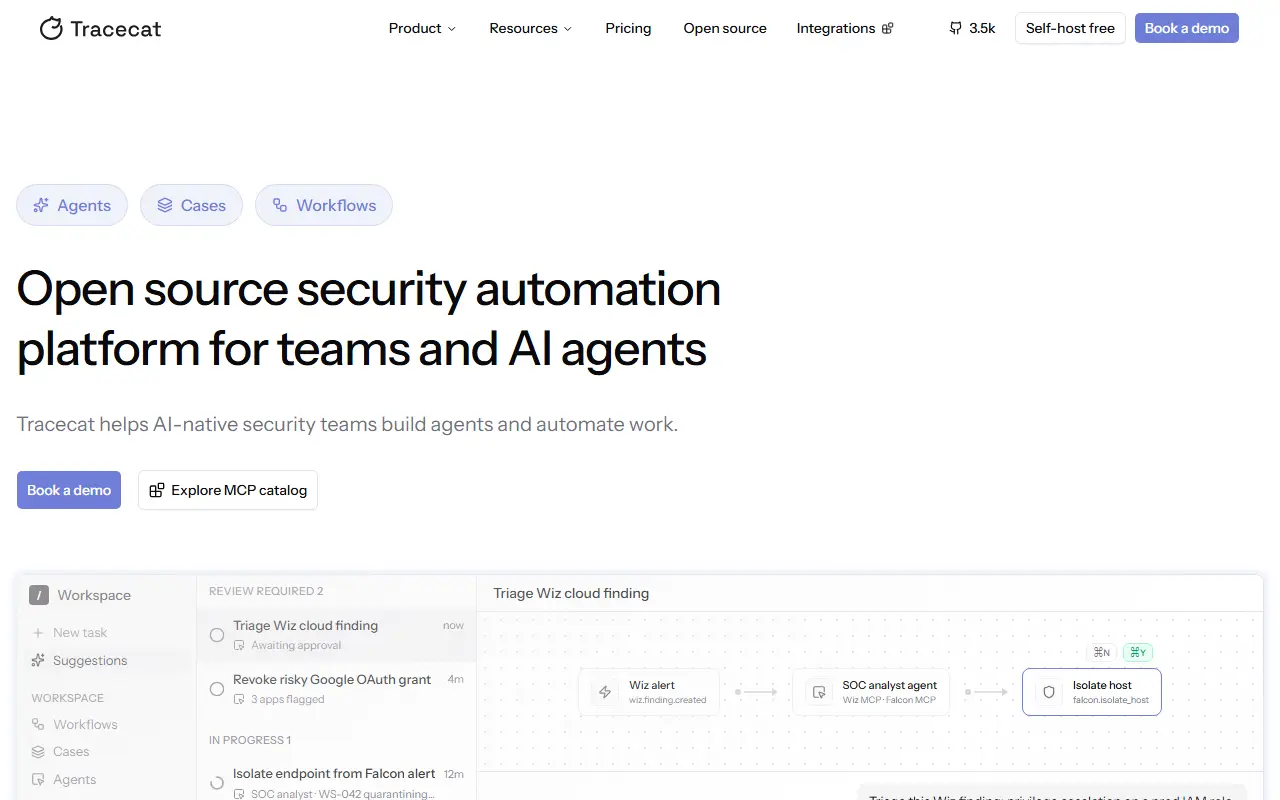
Task: Click the Awaiting approval status text
Action: pyautogui.click(x=296, y=645)
